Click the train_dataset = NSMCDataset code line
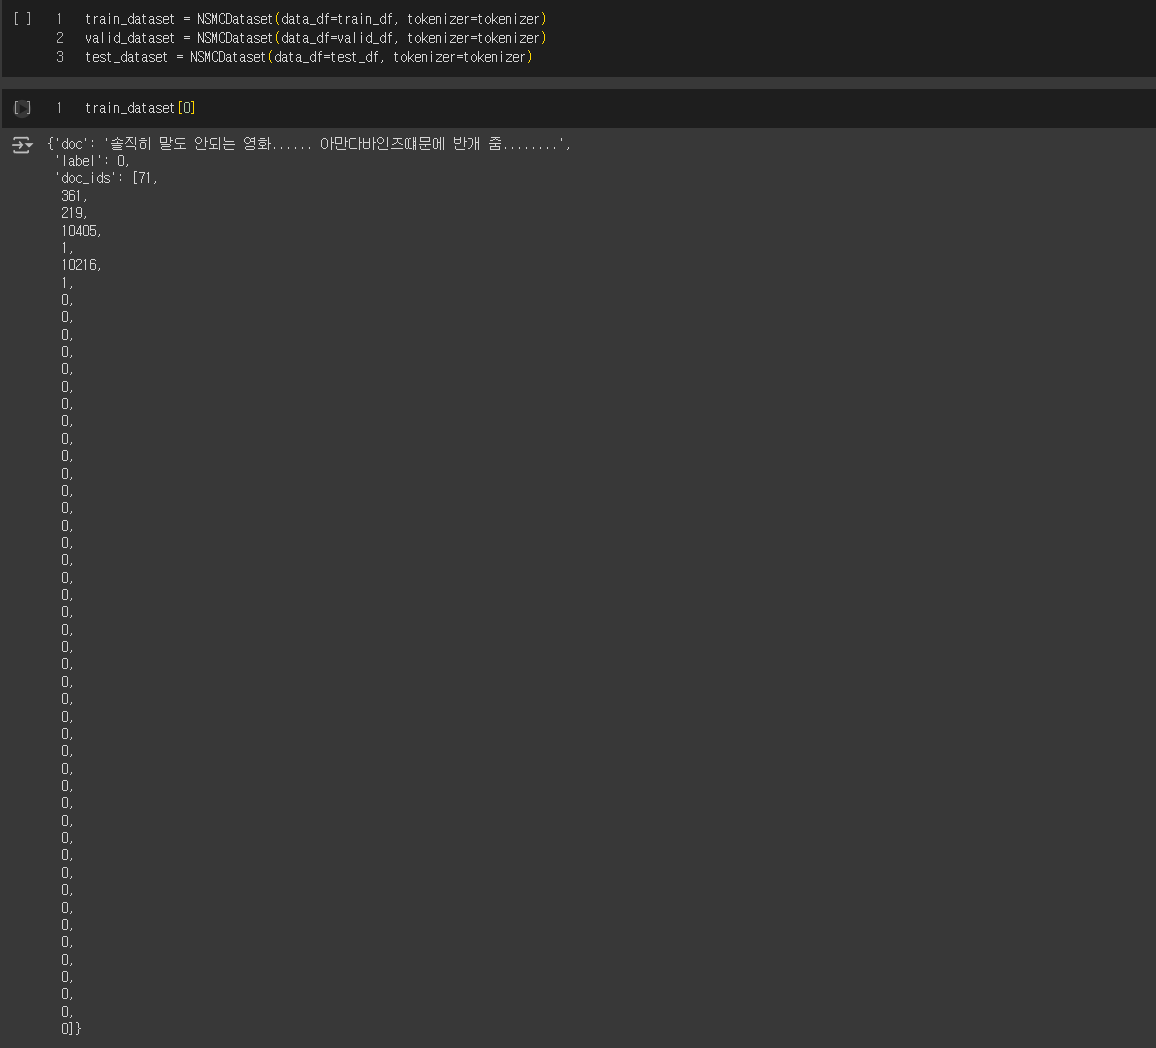The width and height of the screenshot is (1156, 1048). pyautogui.click(x=316, y=19)
